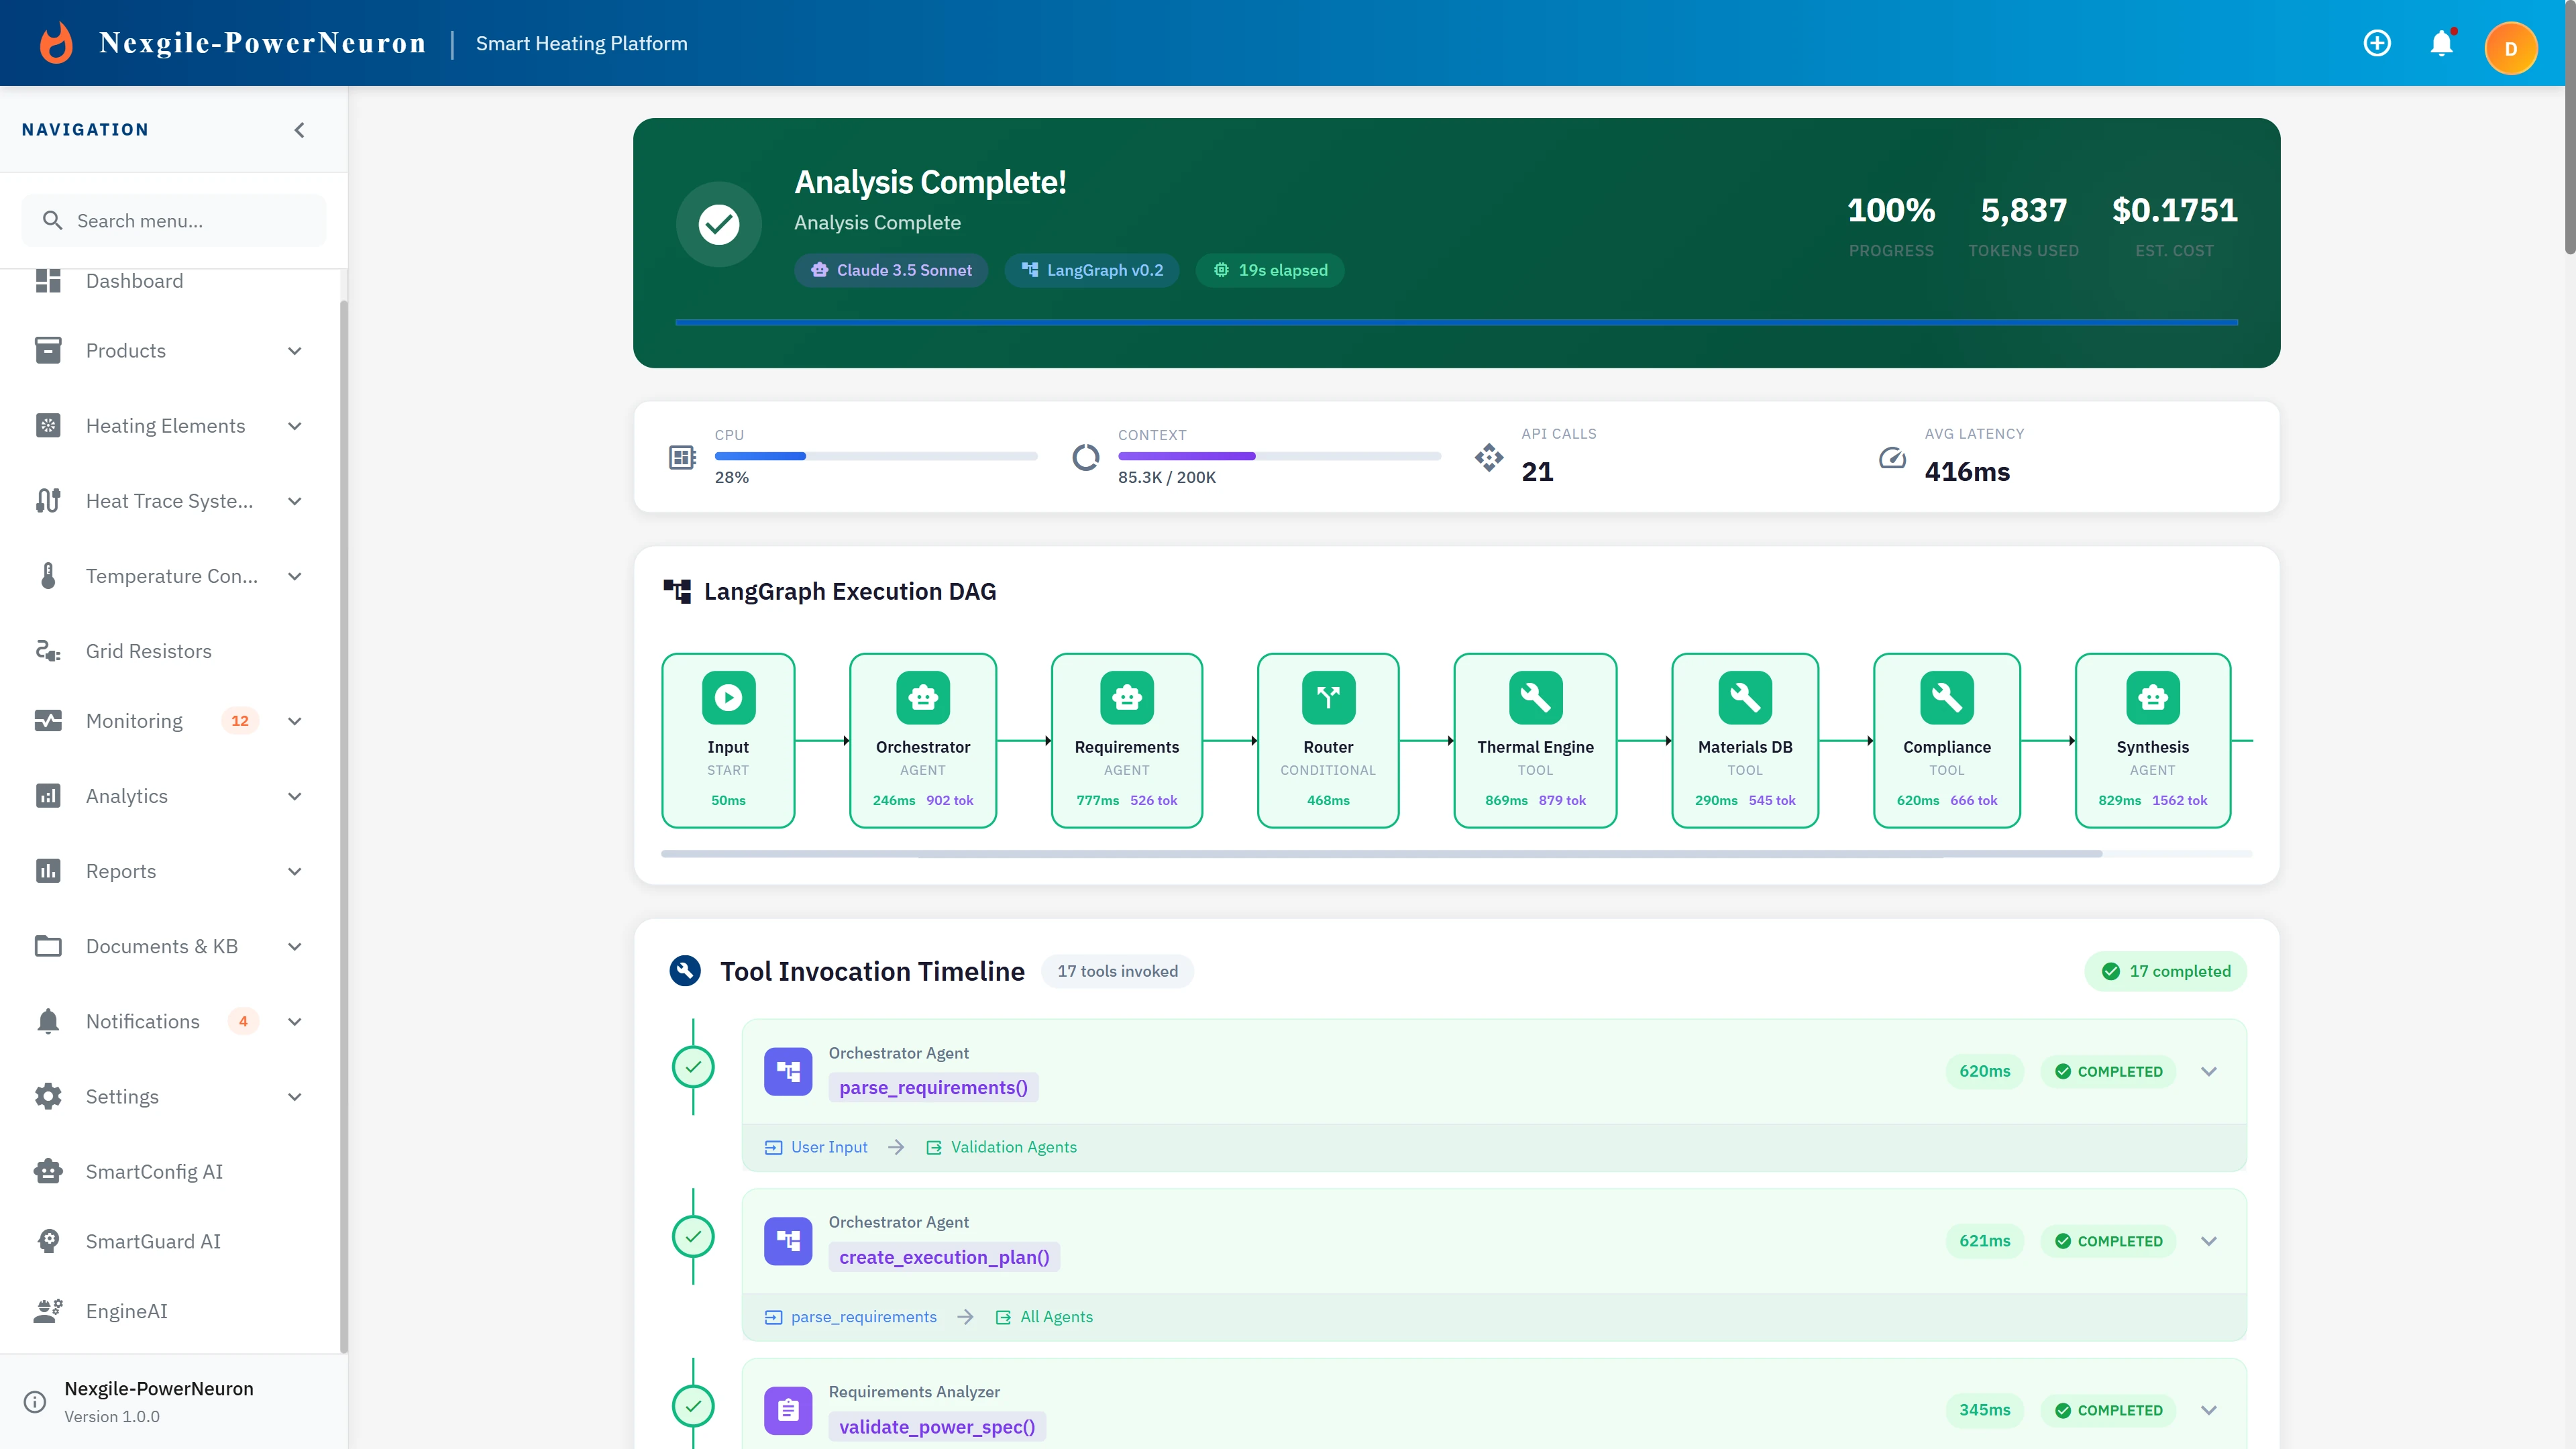Viewport: 2576px width, 1449px height.
Task: Collapse the navigation sidebar
Action: (299, 129)
